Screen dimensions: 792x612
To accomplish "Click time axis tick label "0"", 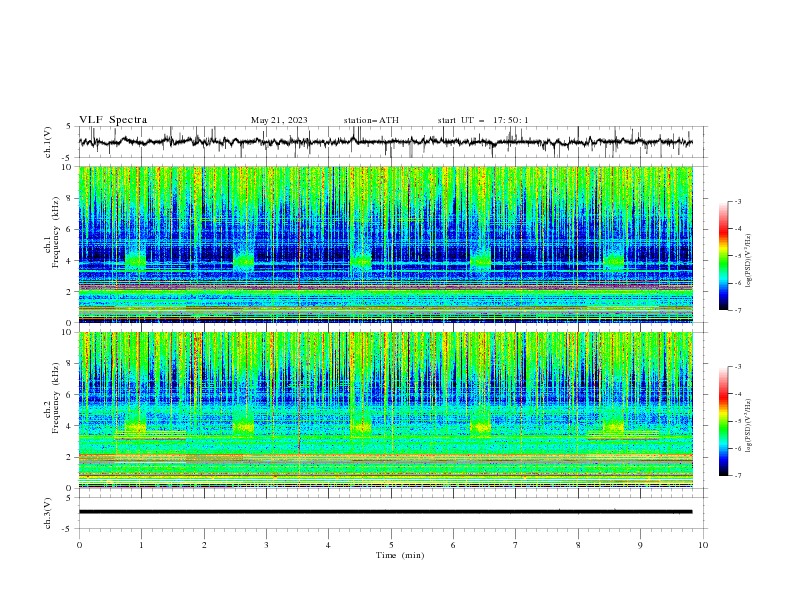I will [x=79, y=545].
